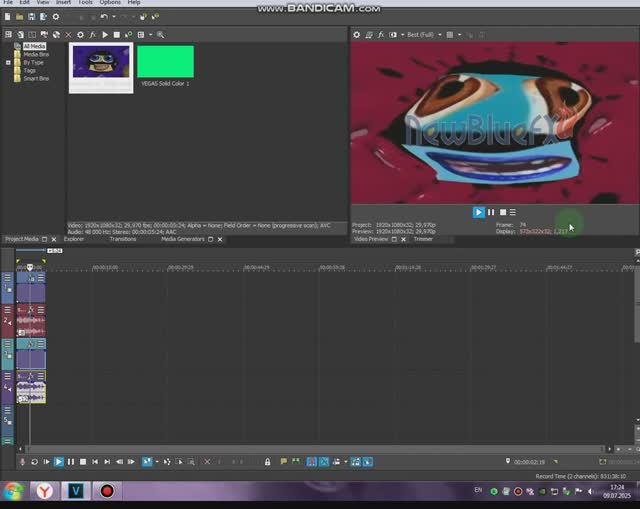Click Record microphone button in transport bar
640x509 pixels.
click(22, 462)
